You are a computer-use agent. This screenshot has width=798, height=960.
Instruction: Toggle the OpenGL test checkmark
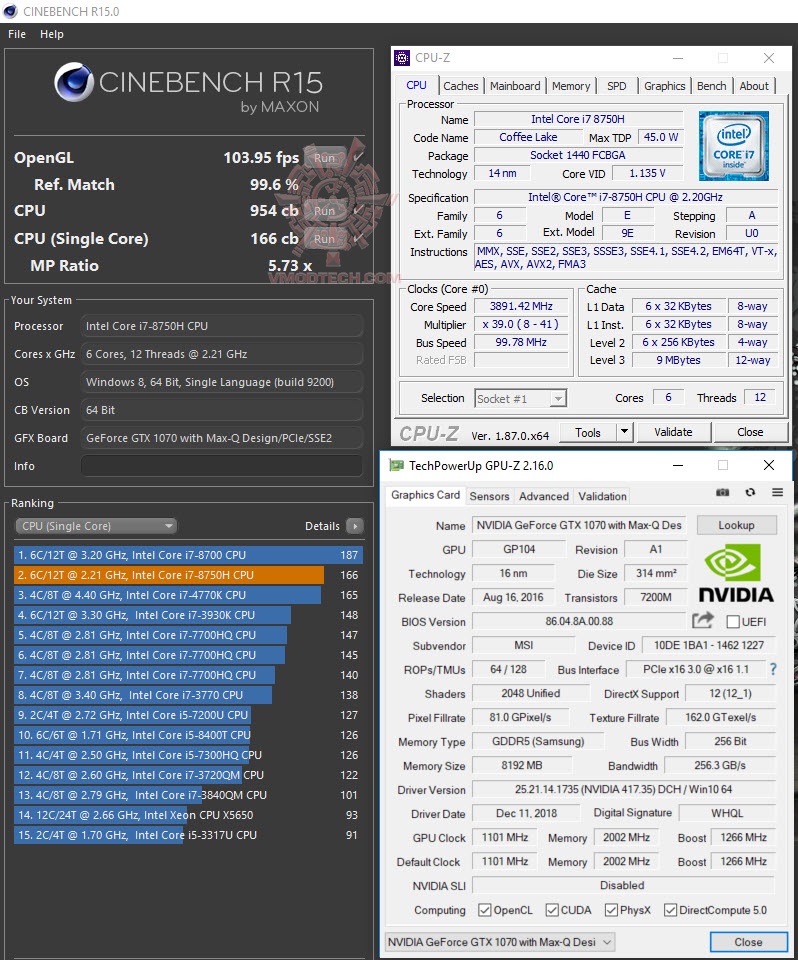click(x=358, y=157)
